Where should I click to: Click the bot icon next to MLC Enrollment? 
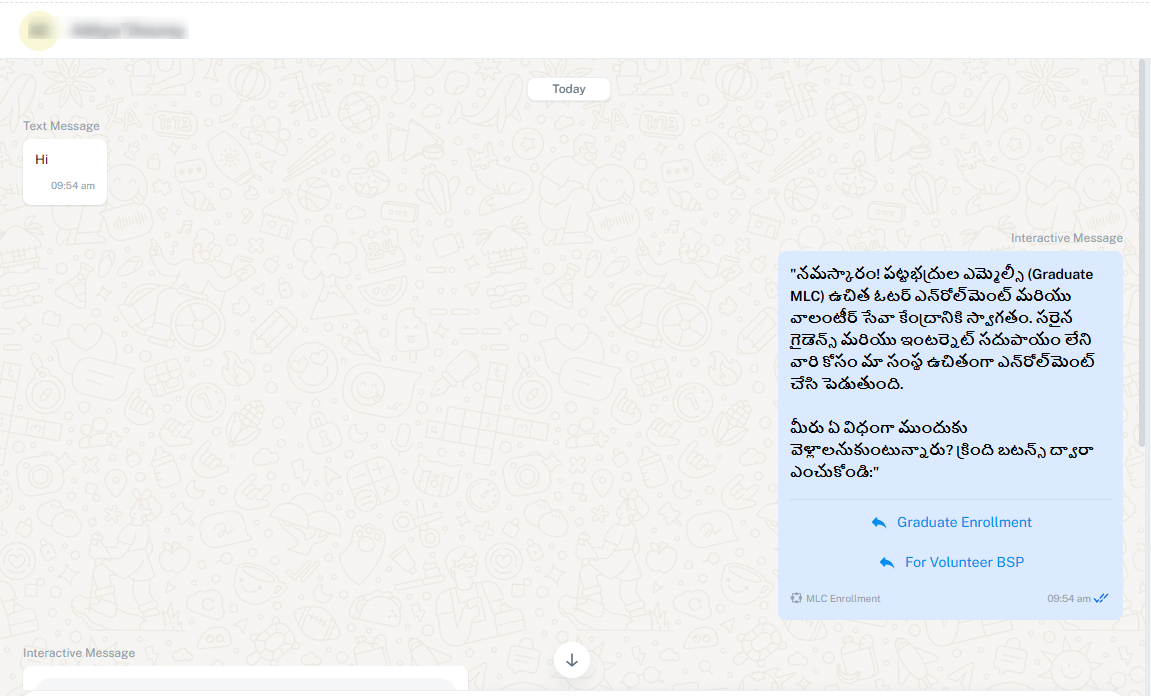(x=796, y=598)
